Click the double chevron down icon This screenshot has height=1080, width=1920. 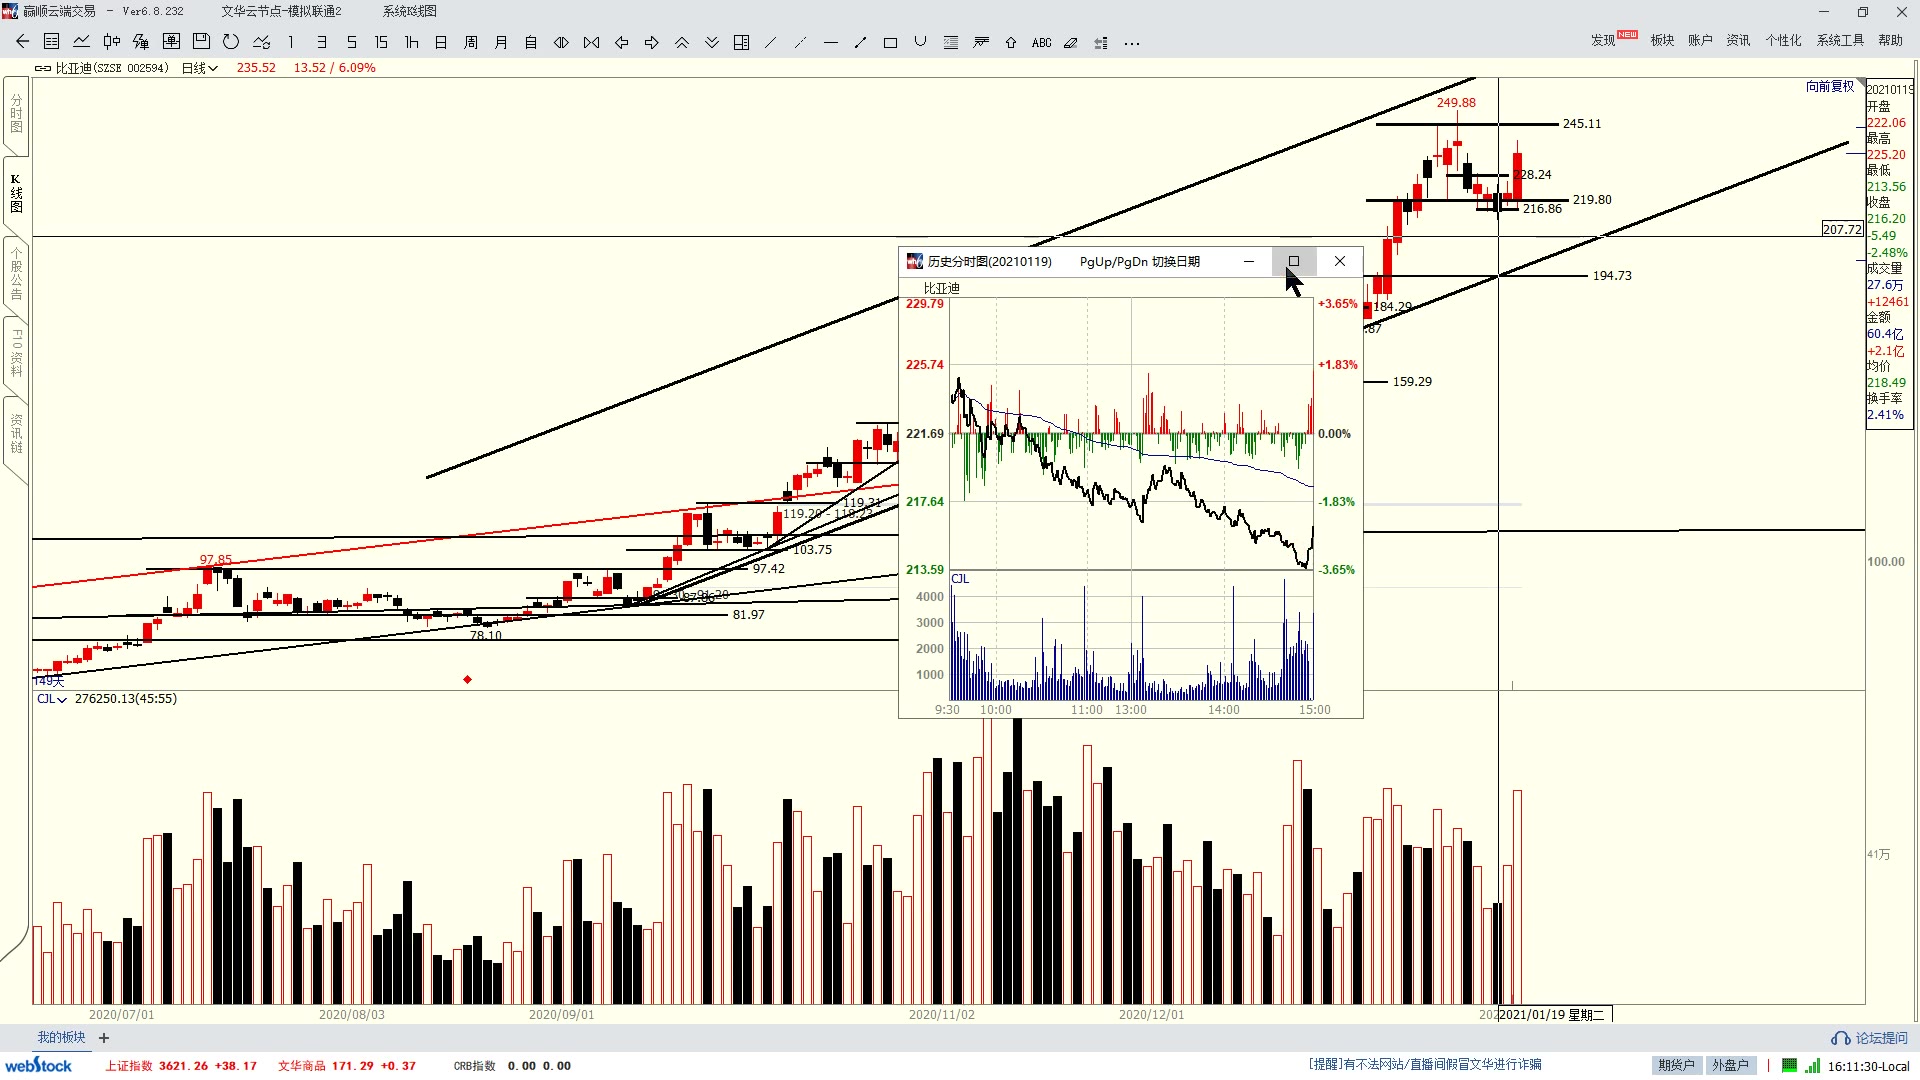coord(711,42)
